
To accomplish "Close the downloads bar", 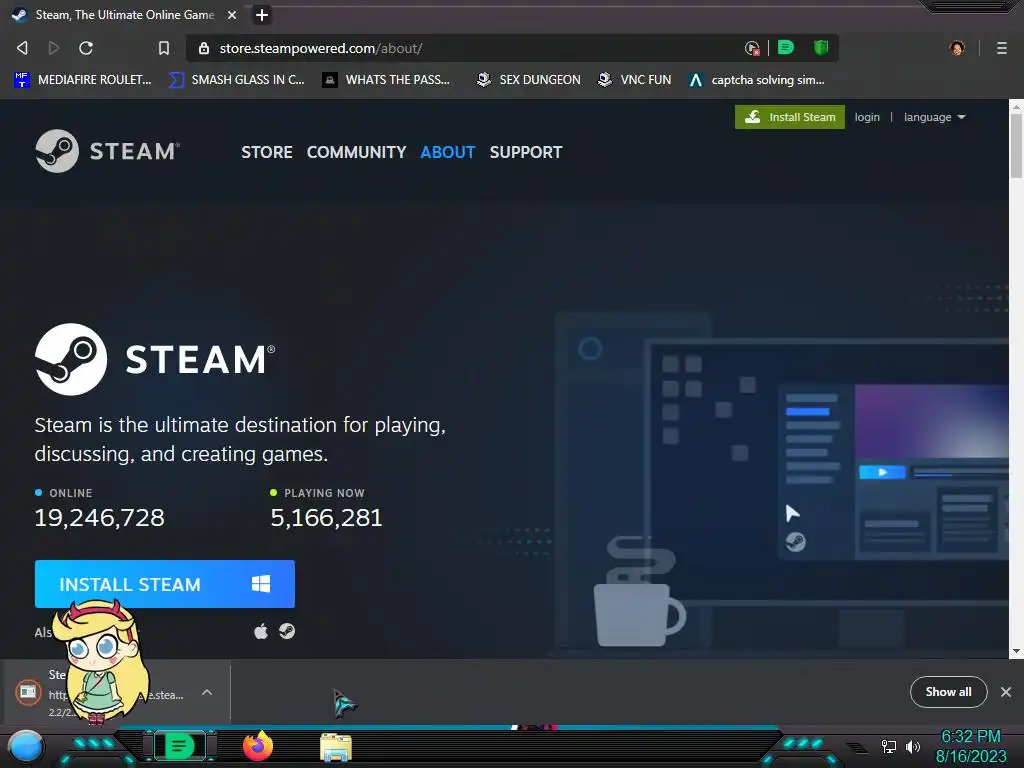I will pos(1006,692).
